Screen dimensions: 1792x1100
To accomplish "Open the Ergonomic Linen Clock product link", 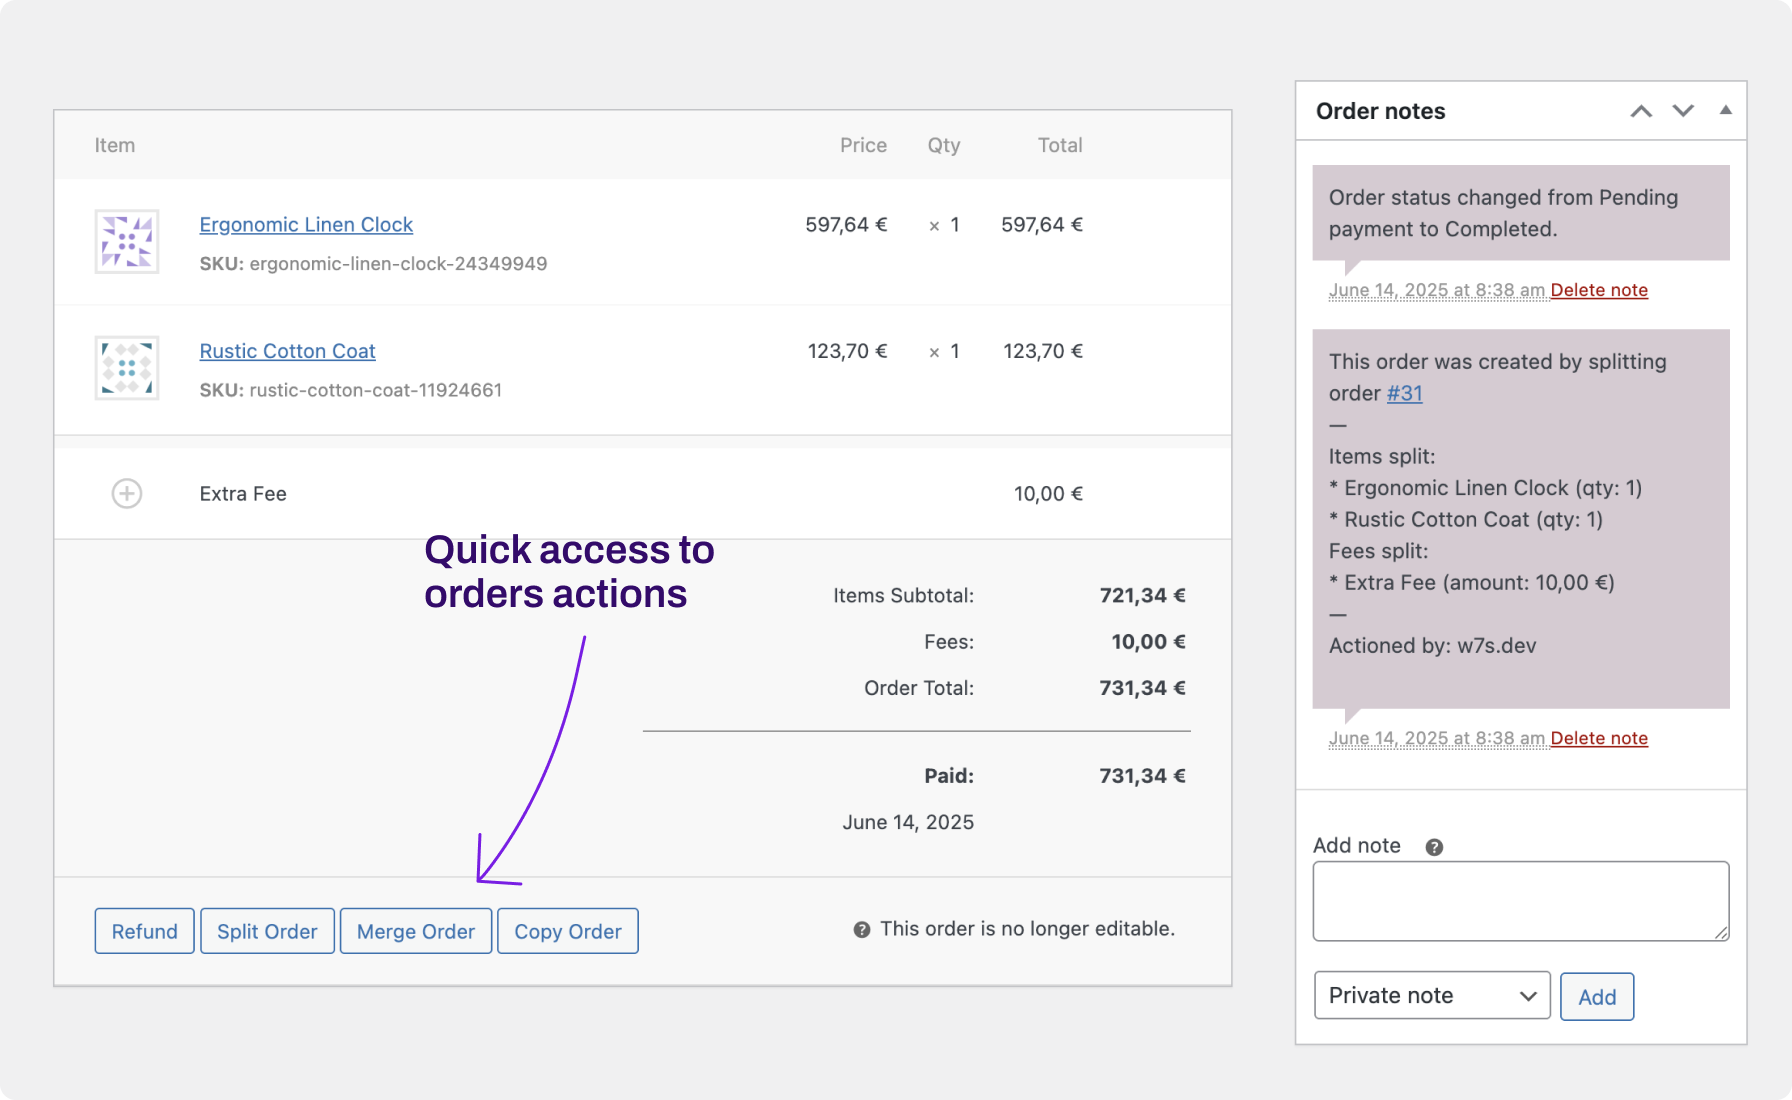I will [x=305, y=224].
